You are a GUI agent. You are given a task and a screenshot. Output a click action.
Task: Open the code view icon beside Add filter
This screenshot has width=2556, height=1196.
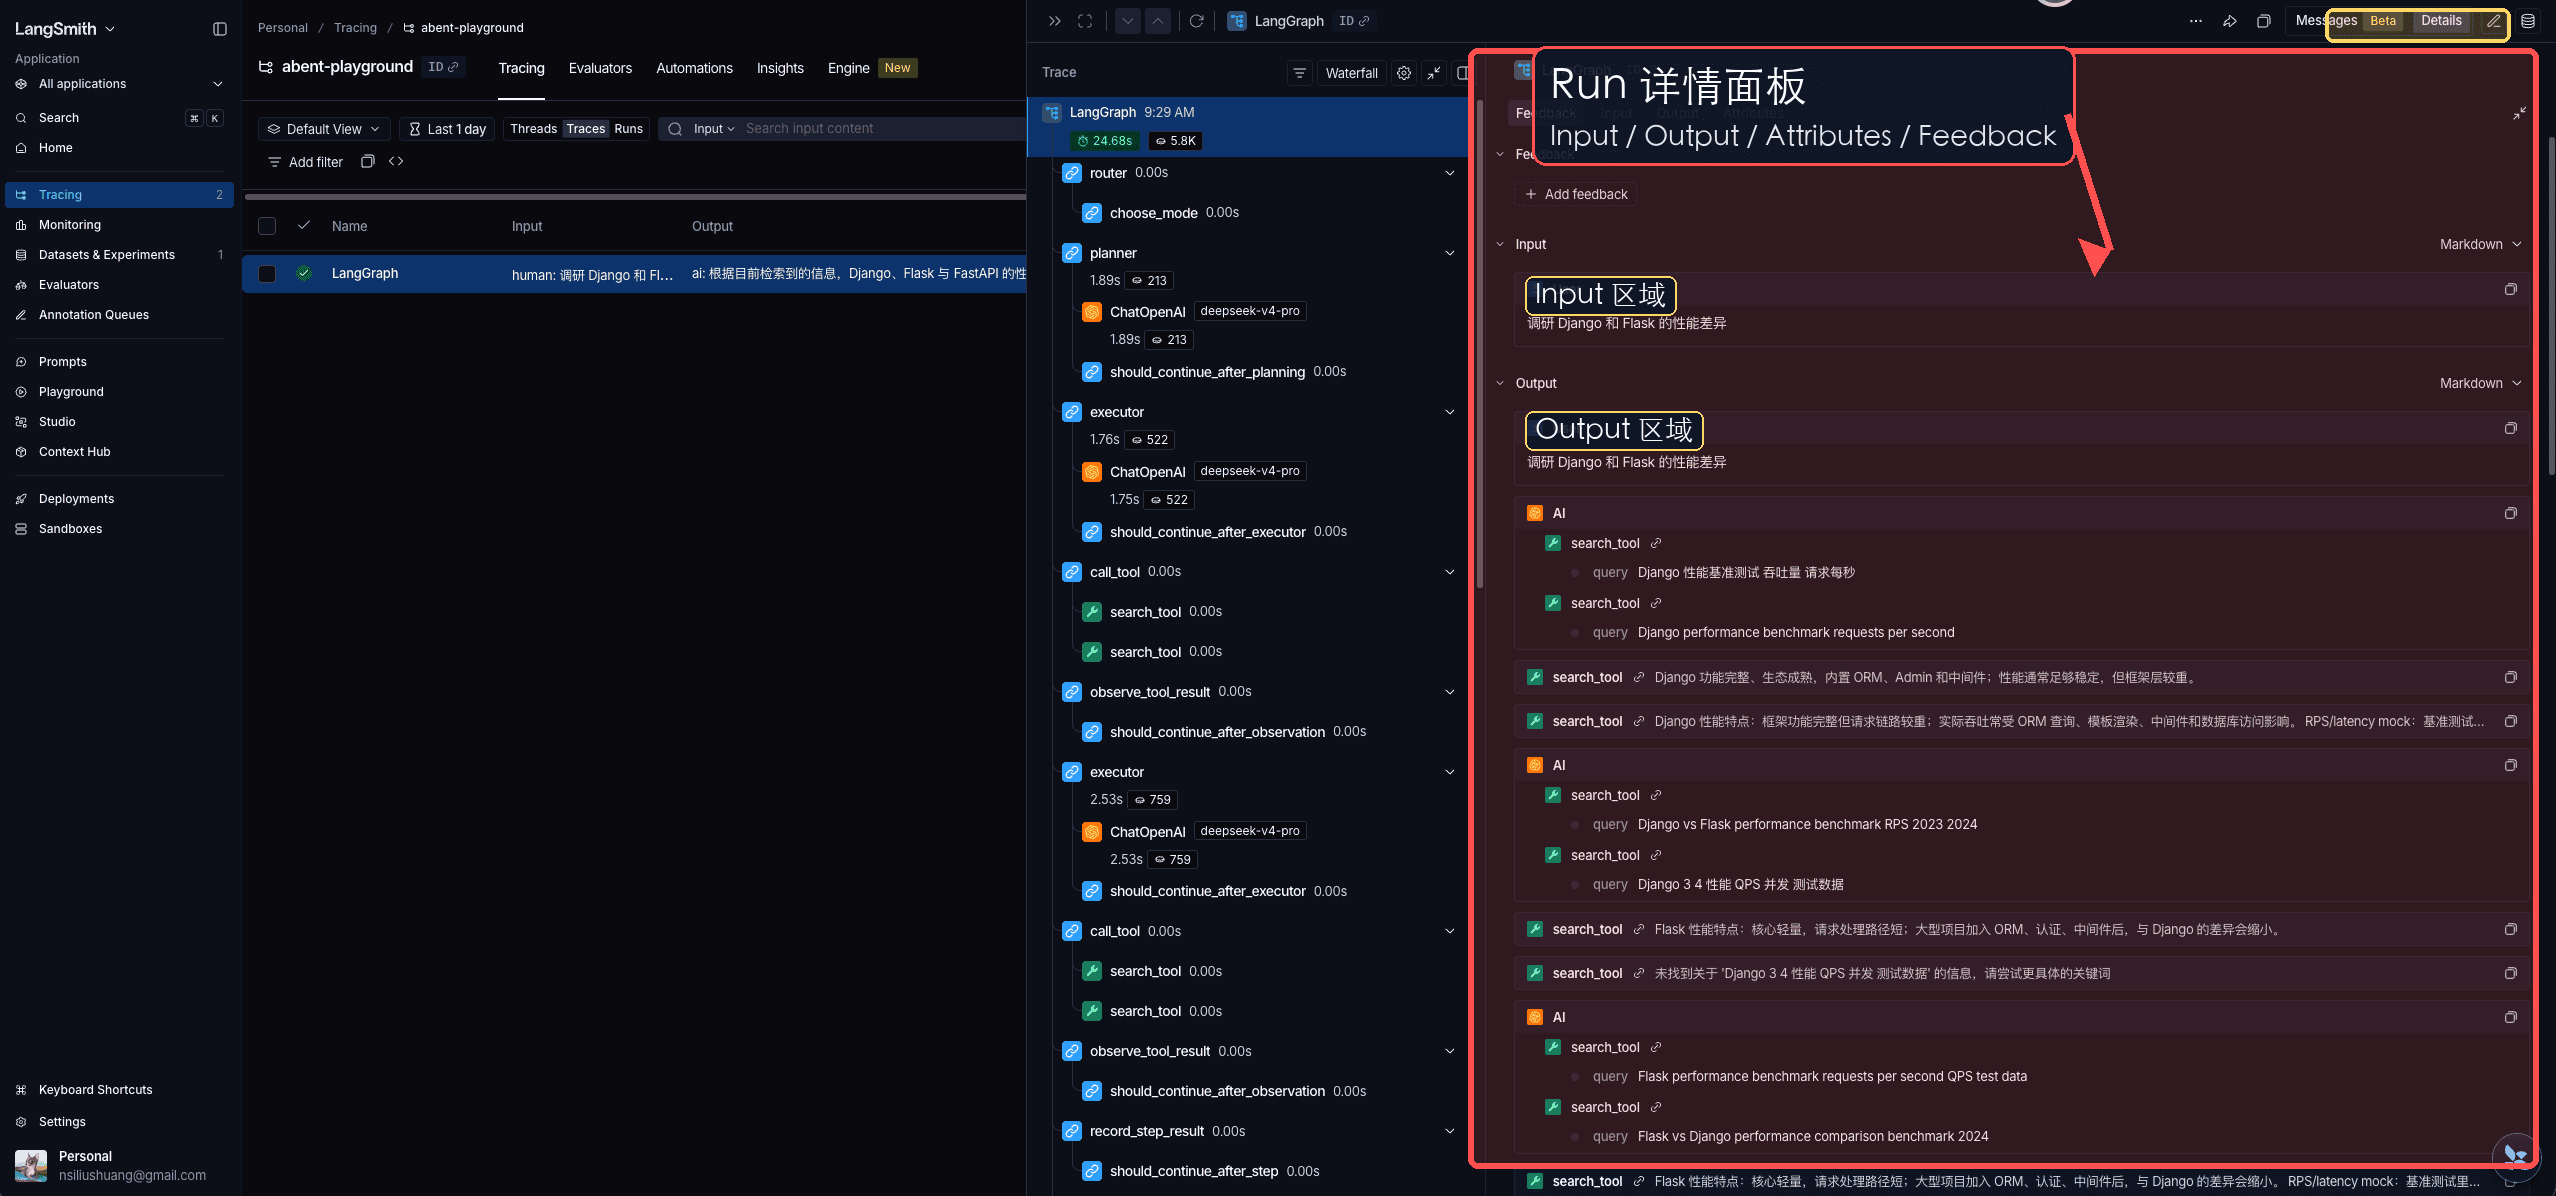click(x=396, y=161)
